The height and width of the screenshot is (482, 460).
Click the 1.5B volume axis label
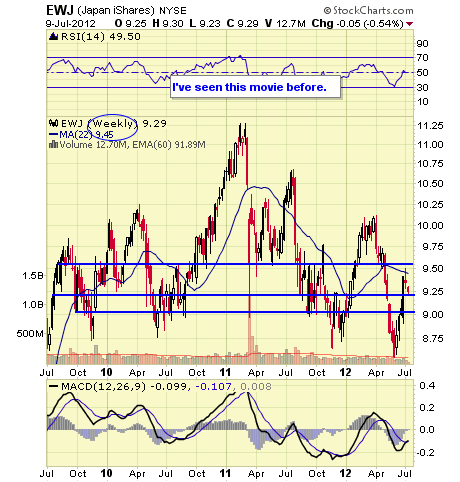click(33, 276)
